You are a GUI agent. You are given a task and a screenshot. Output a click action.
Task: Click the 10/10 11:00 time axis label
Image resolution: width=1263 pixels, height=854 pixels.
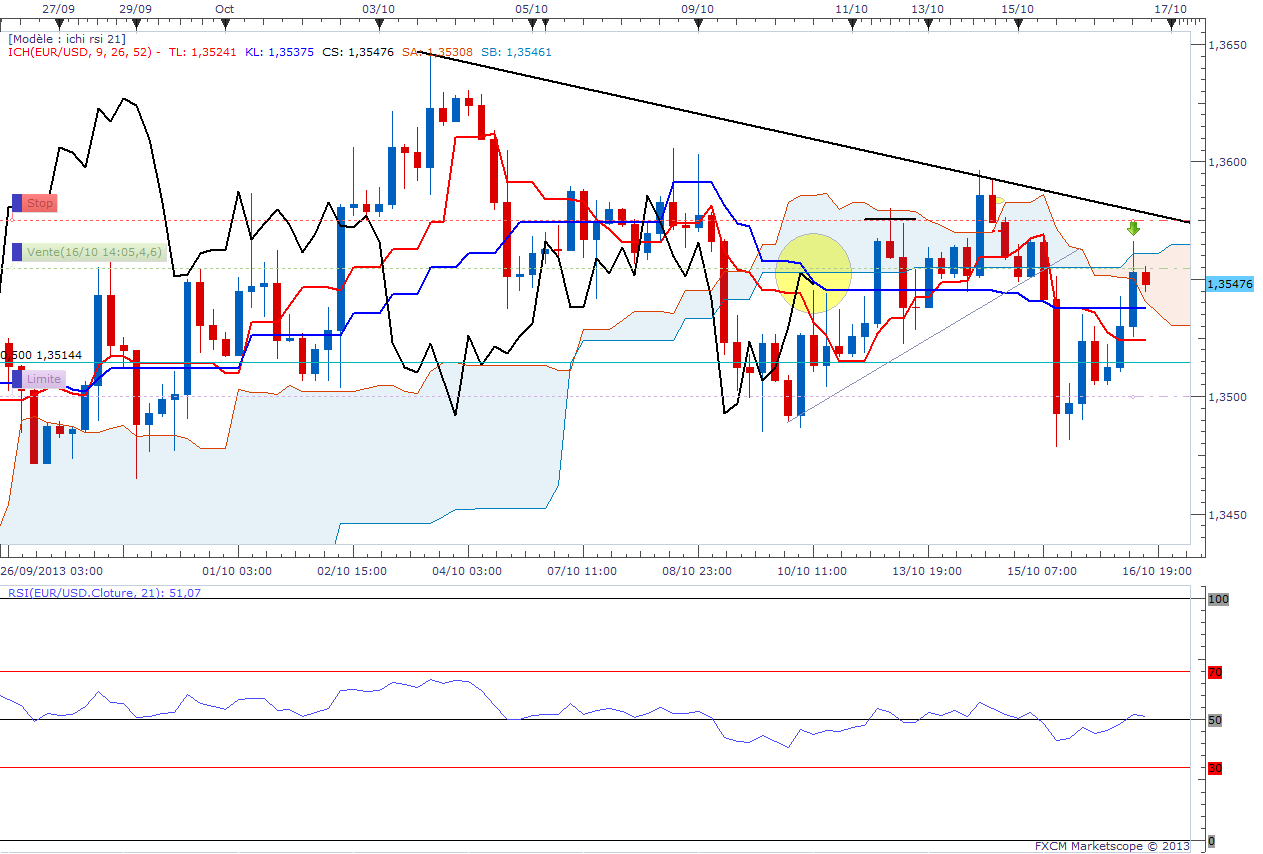(813, 571)
